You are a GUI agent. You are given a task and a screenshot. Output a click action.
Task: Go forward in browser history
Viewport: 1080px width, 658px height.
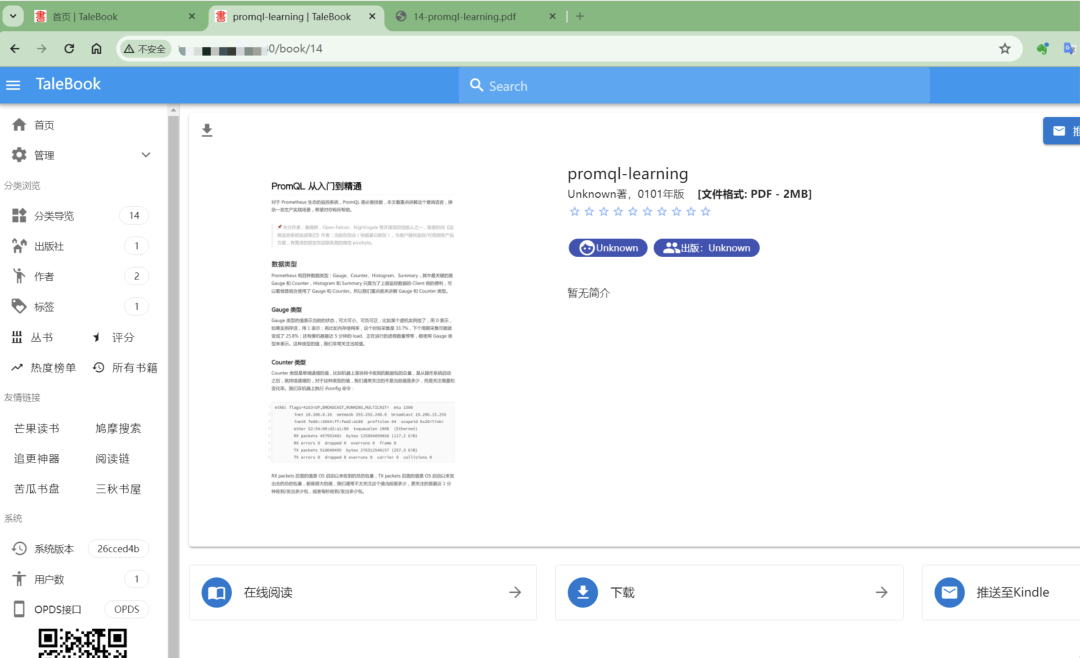(42, 49)
